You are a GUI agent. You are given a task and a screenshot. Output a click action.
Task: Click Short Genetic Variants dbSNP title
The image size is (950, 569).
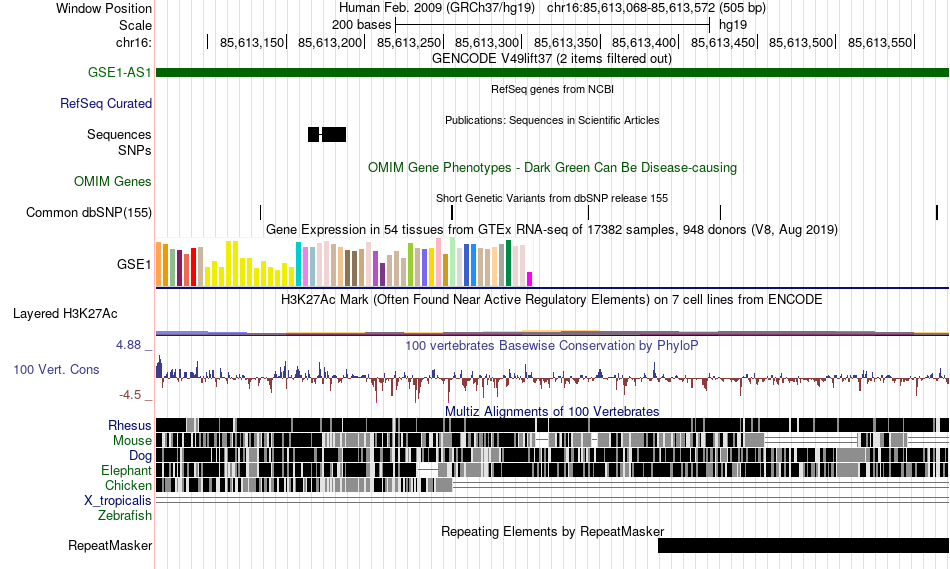(x=552, y=198)
